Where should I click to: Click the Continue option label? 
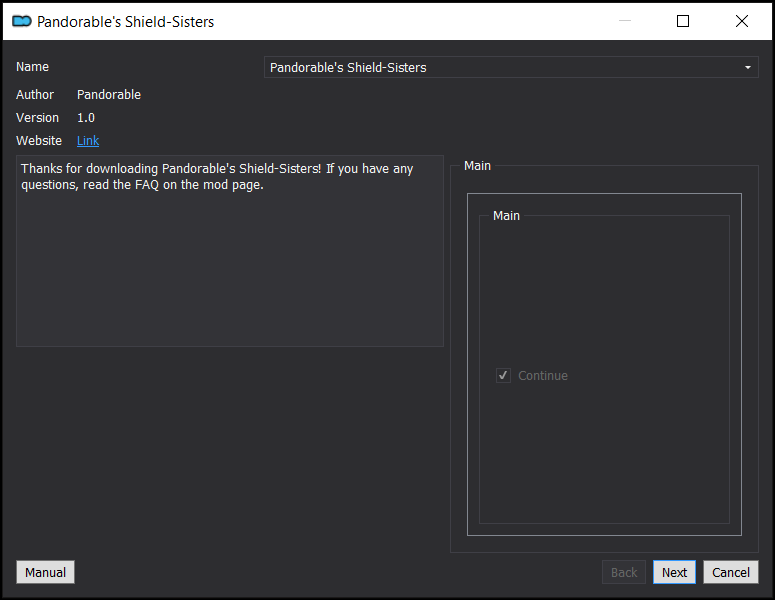point(543,376)
